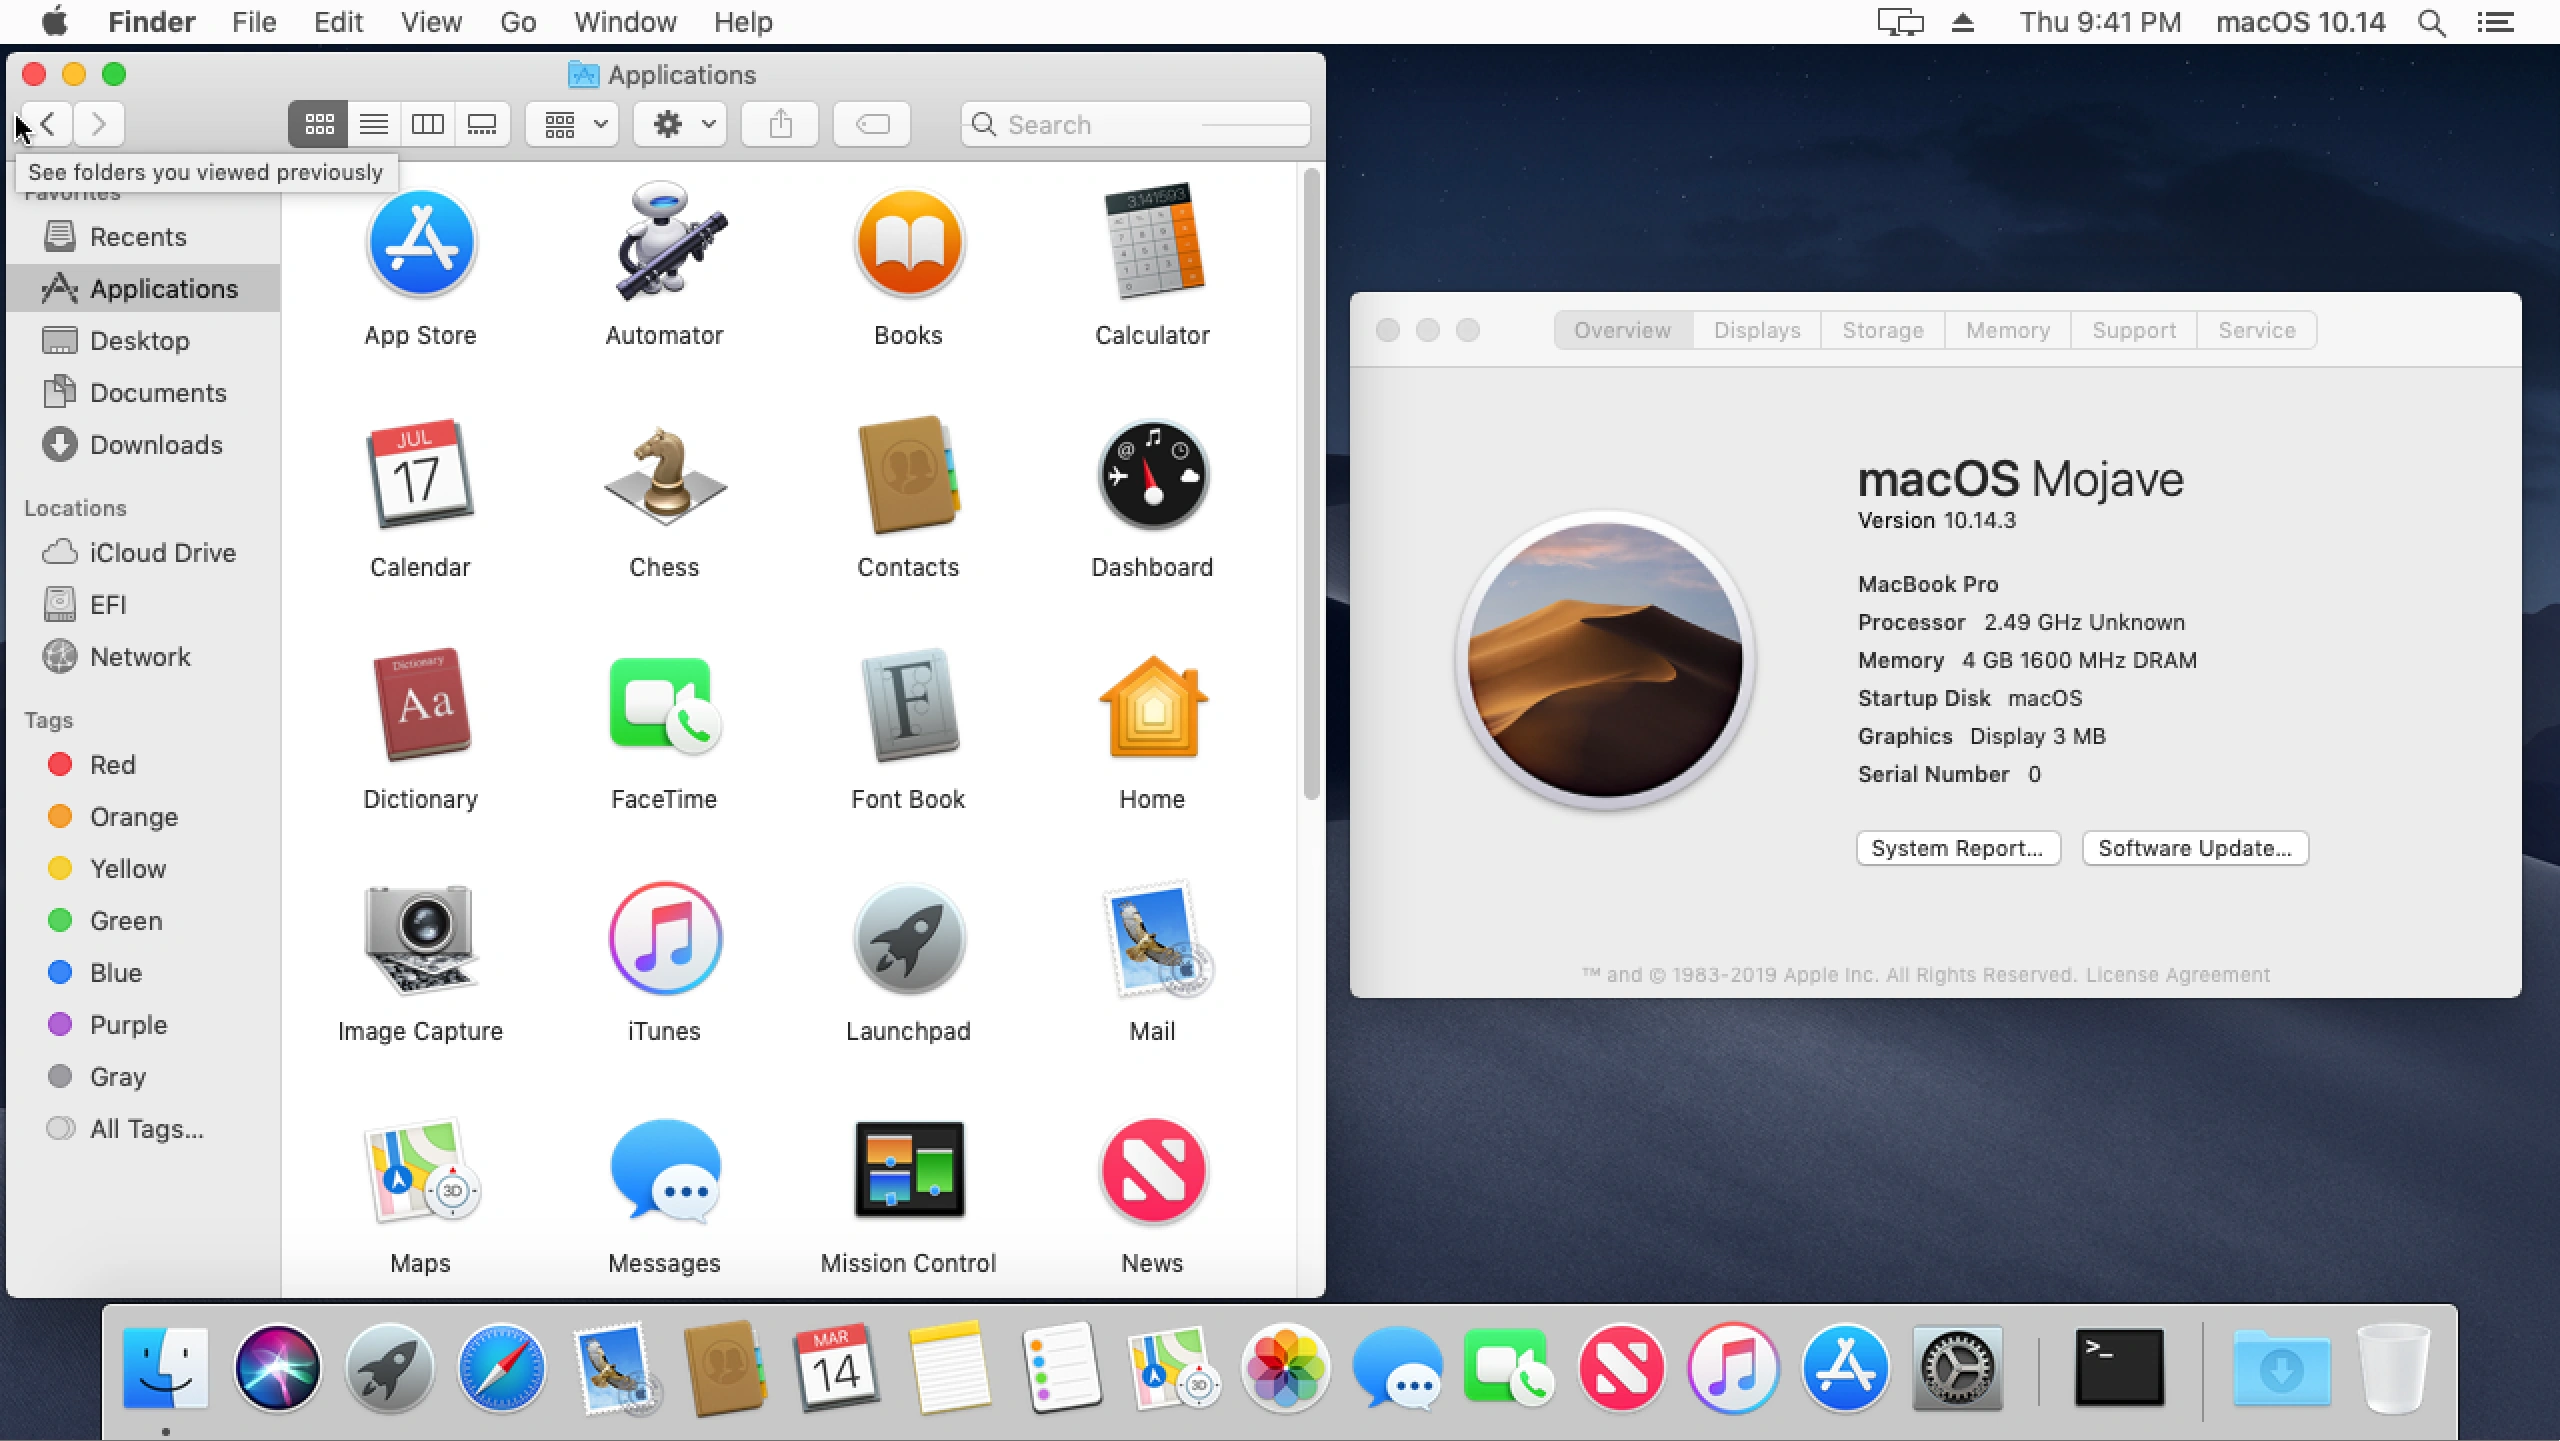
Task: Click the System Report button
Action: [x=1957, y=847]
